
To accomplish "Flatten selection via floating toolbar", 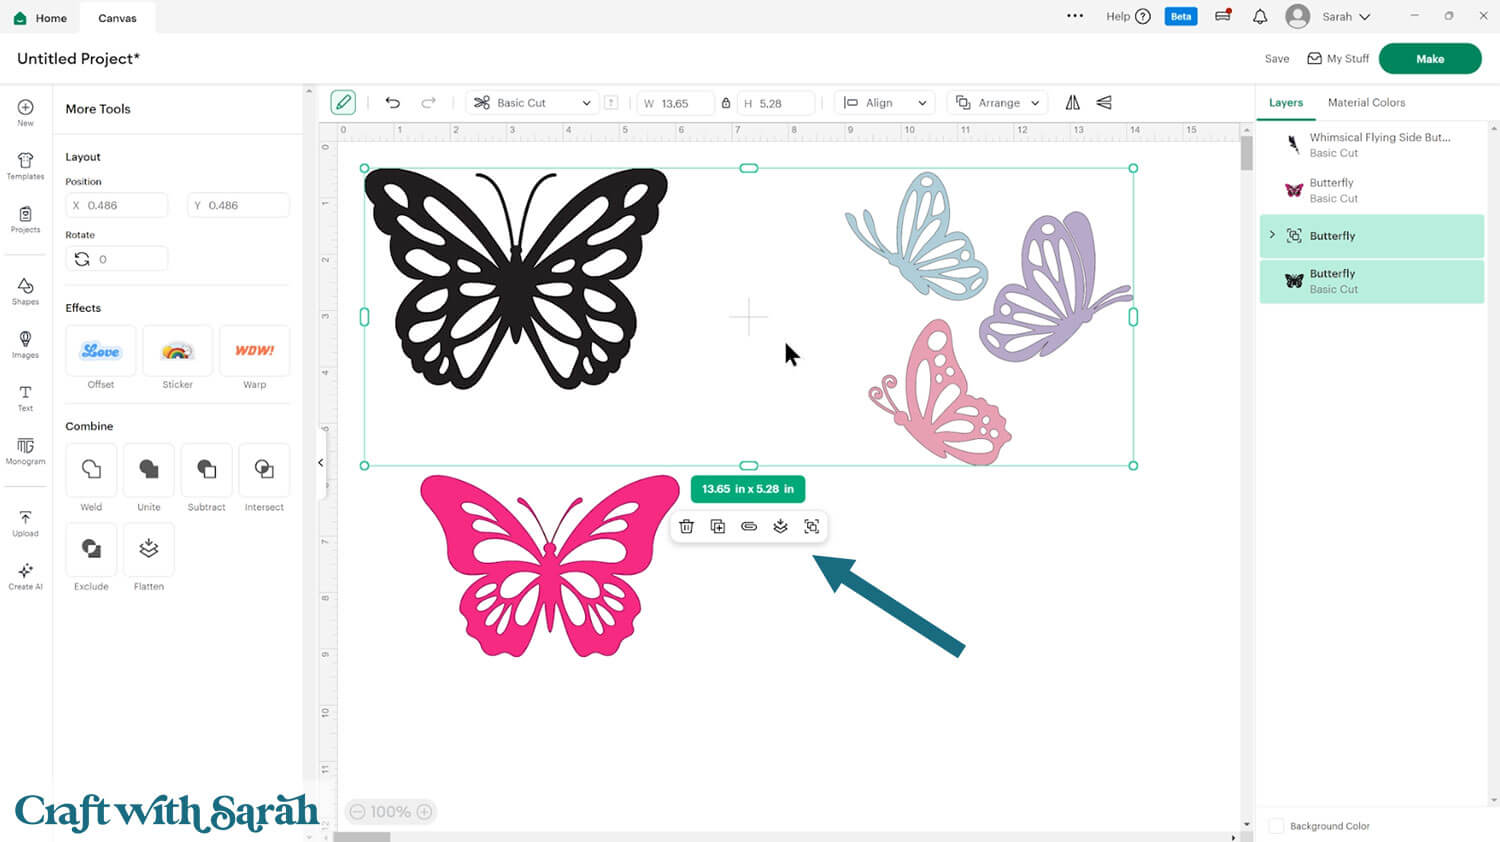I will (780, 526).
